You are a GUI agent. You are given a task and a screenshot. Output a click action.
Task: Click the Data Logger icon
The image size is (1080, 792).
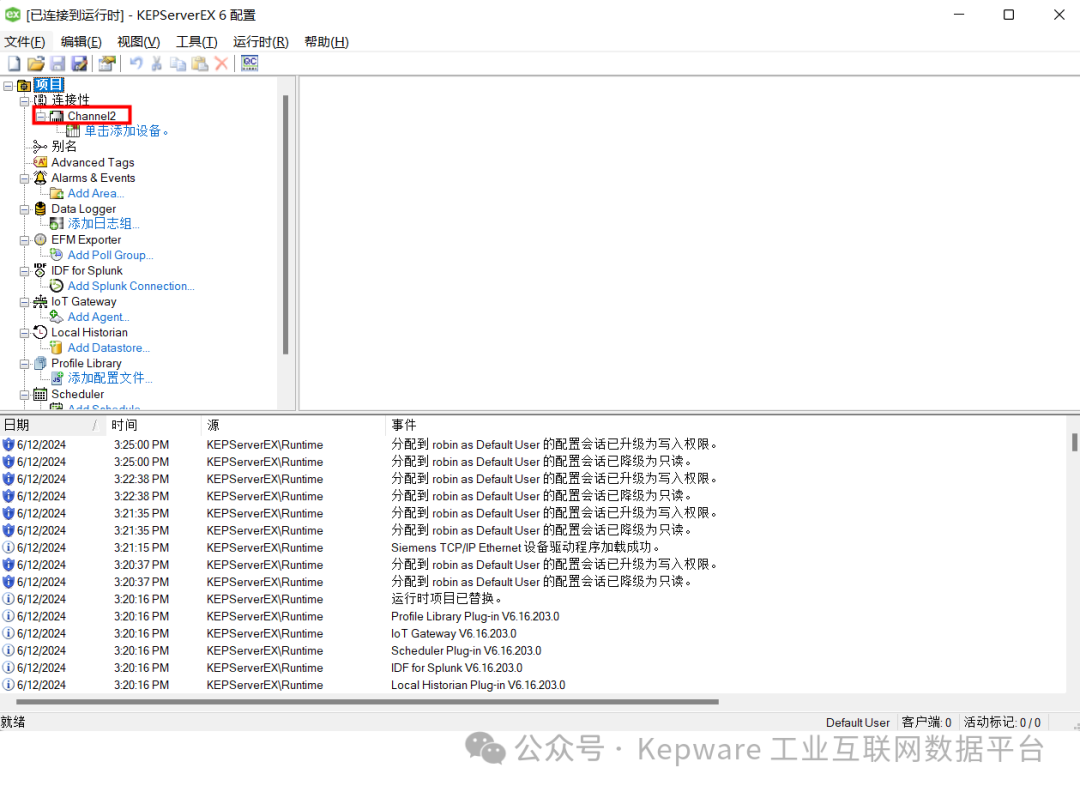pos(40,209)
